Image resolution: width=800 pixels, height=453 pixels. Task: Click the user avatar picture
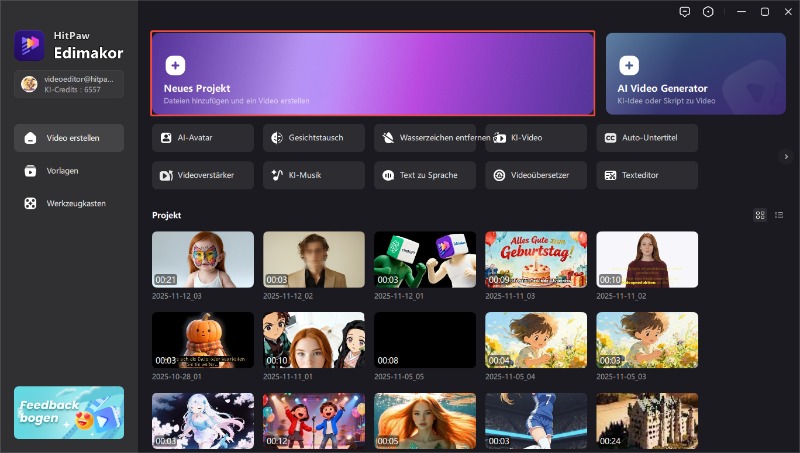(x=29, y=84)
